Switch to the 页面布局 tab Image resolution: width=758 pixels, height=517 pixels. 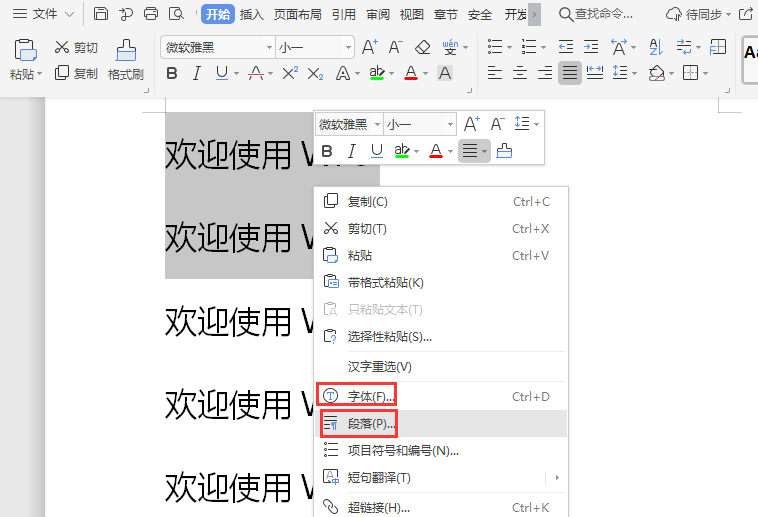[297, 15]
